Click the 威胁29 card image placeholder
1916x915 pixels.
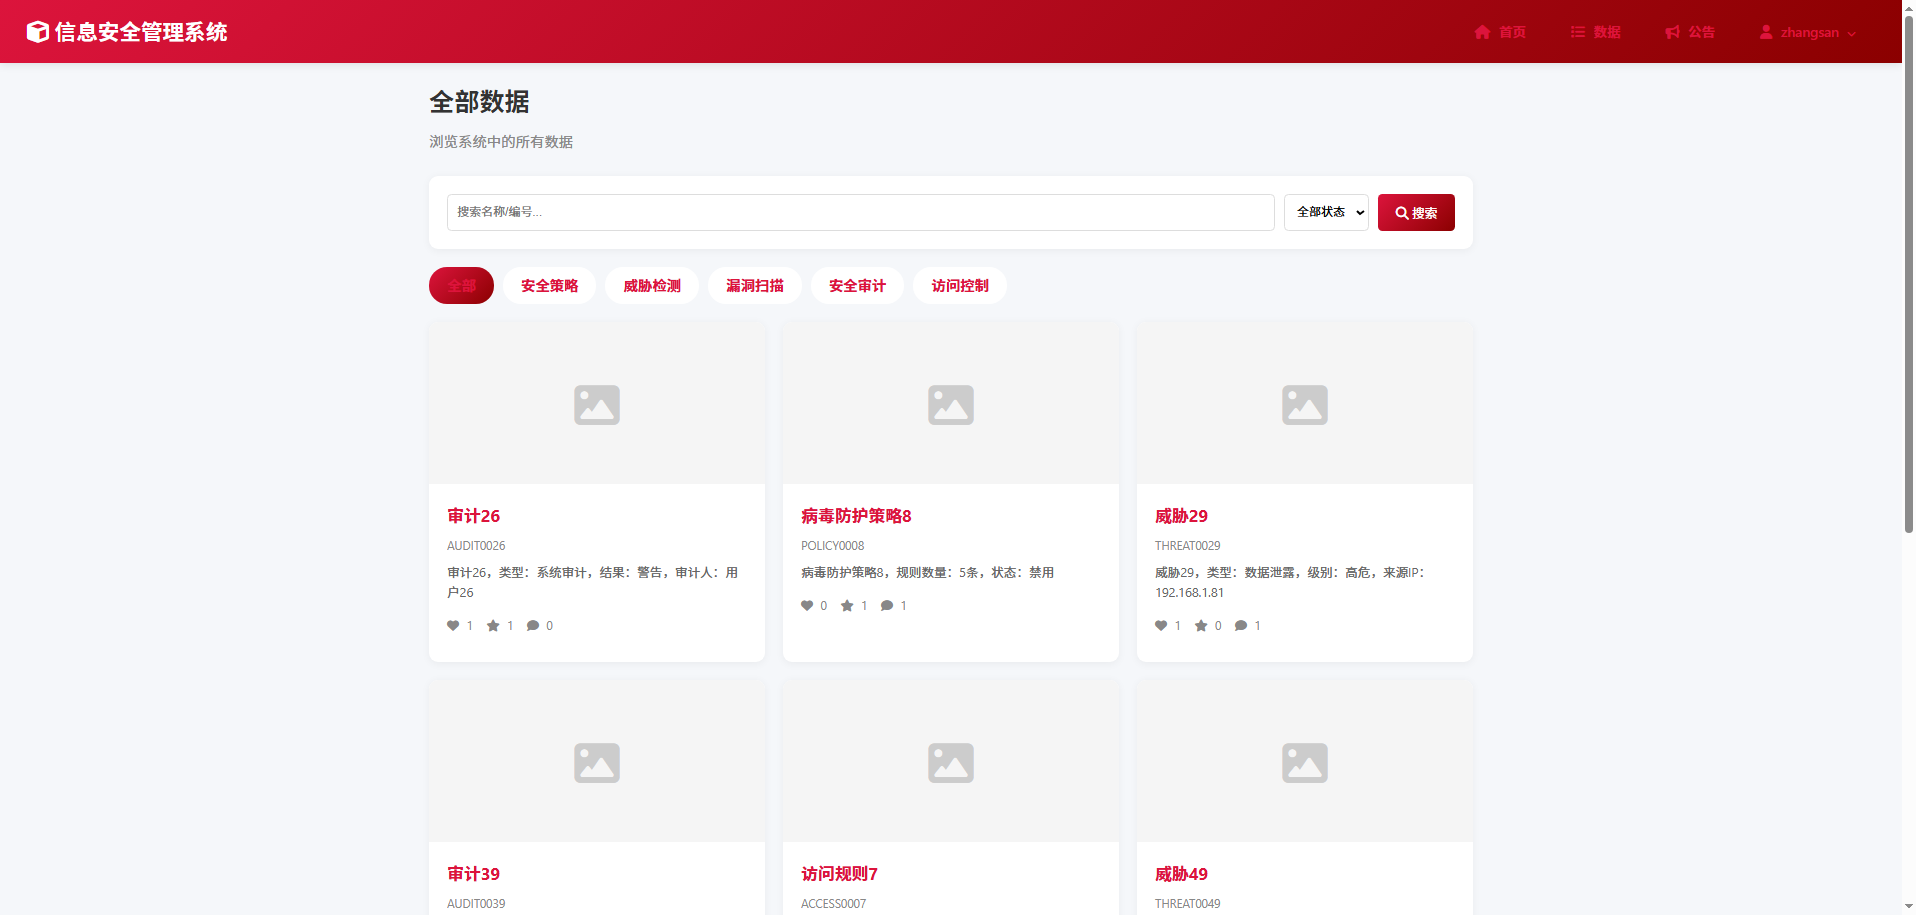[1305, 404]
